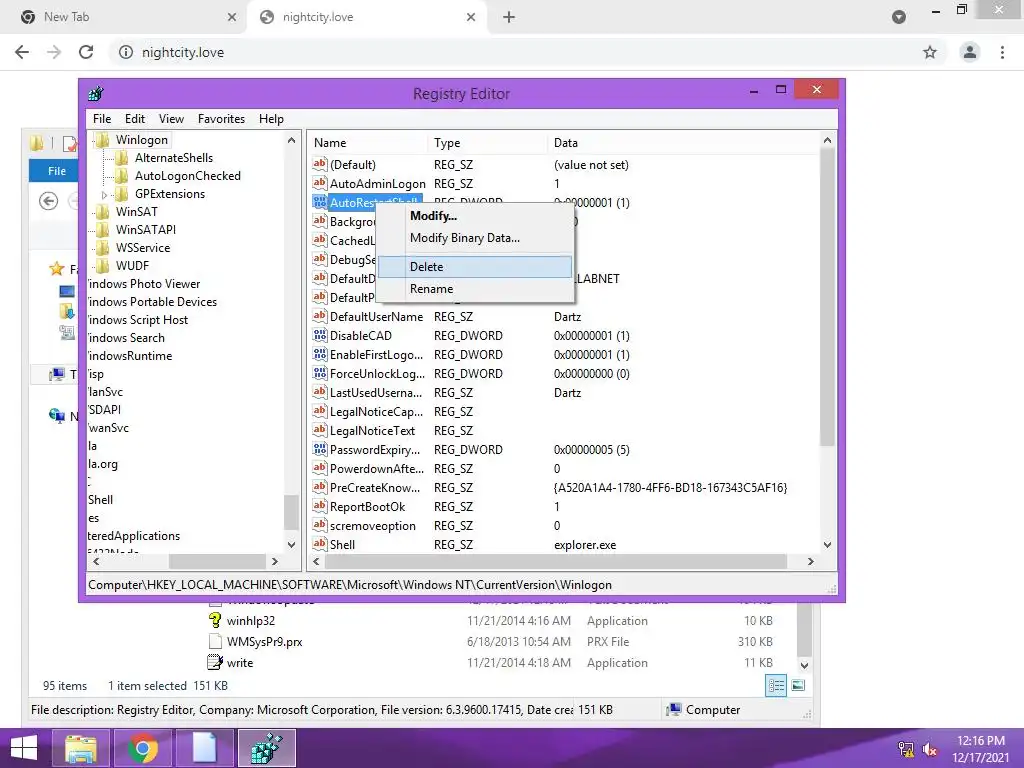
Task: Select the WinSATAPI tree key
Action: (146, 230)
